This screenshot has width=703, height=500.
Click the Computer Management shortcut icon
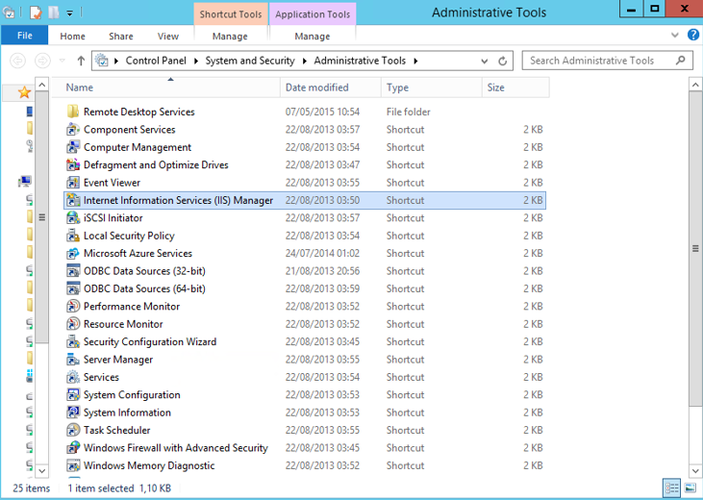pos(73,147)
